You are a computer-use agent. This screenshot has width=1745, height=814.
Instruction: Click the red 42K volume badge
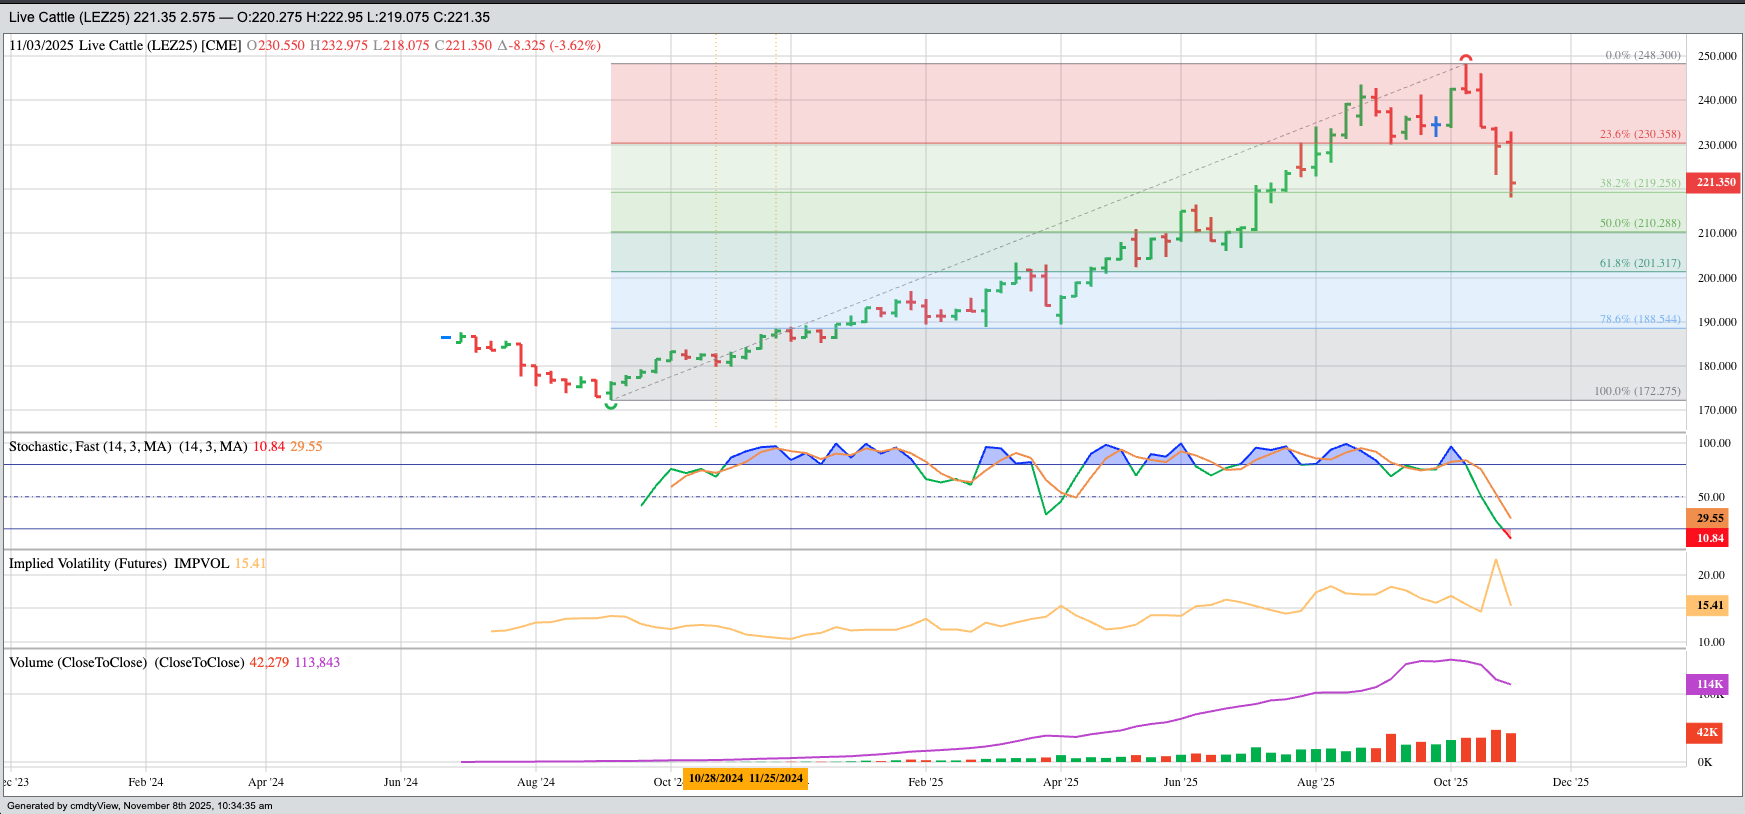click(1707, 732)
